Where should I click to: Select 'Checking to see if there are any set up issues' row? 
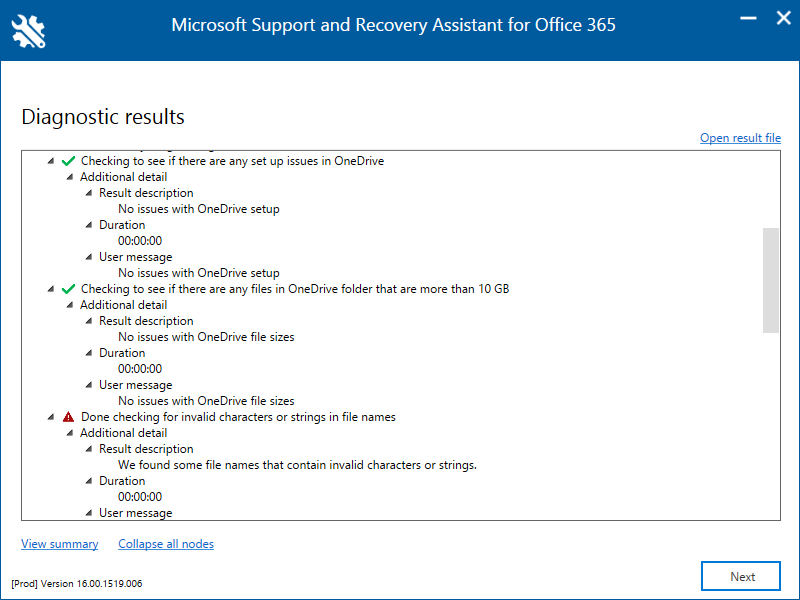(232, 161)
